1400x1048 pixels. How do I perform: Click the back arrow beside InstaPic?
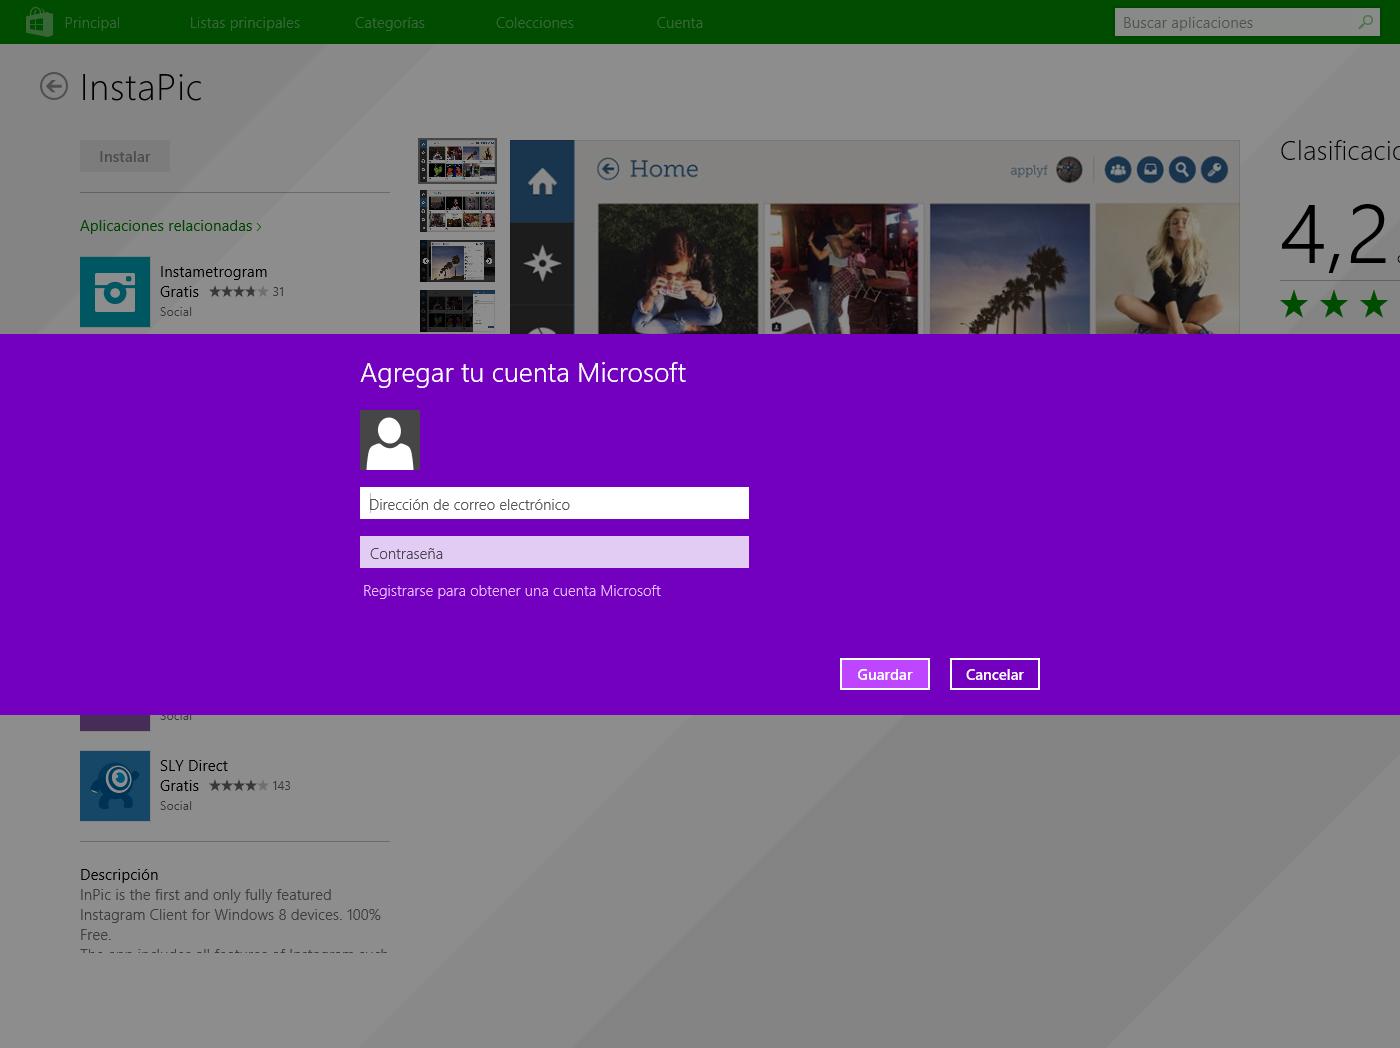[54, 87]
